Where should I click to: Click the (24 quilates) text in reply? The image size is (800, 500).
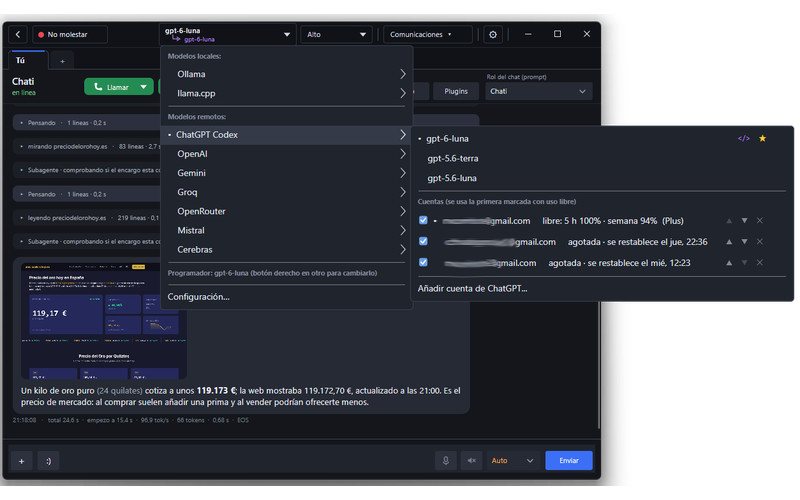click(120, 391)
